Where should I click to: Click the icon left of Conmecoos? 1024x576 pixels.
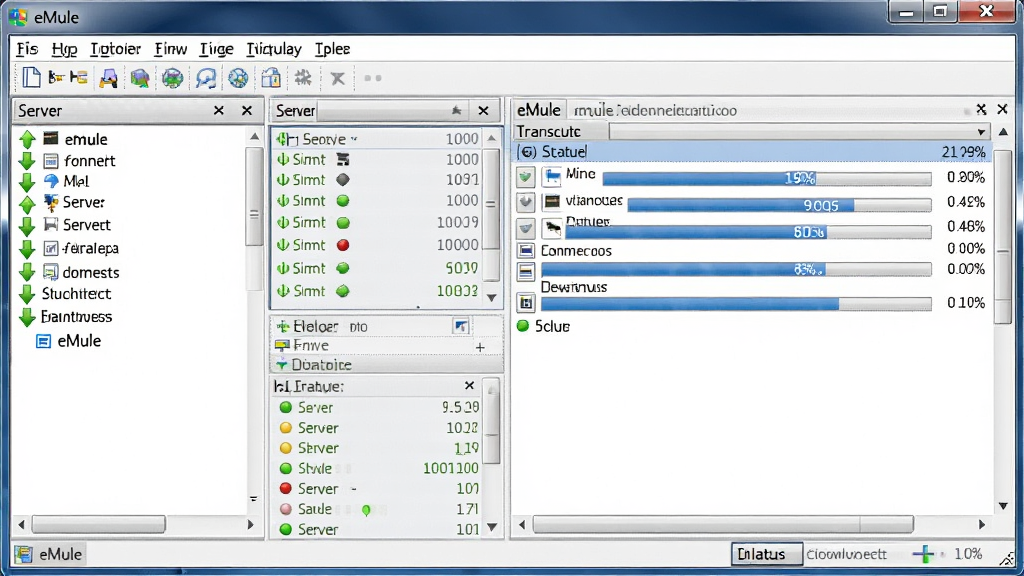526,251
